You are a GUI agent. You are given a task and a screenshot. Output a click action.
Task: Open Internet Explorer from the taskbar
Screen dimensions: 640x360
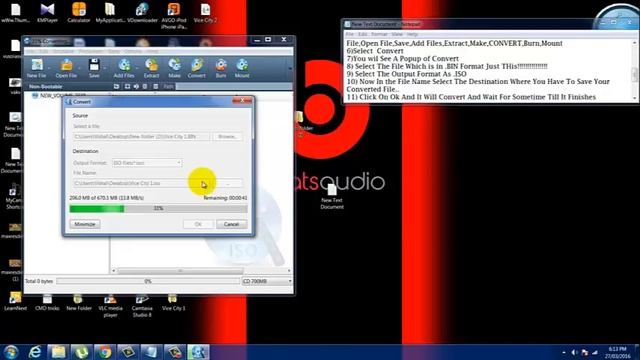click(35, 352)
